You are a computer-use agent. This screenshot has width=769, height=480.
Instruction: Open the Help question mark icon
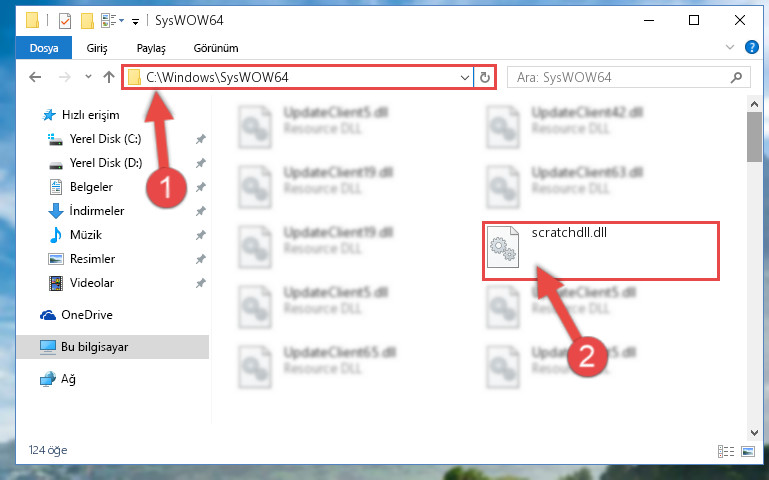coord(751,47)
